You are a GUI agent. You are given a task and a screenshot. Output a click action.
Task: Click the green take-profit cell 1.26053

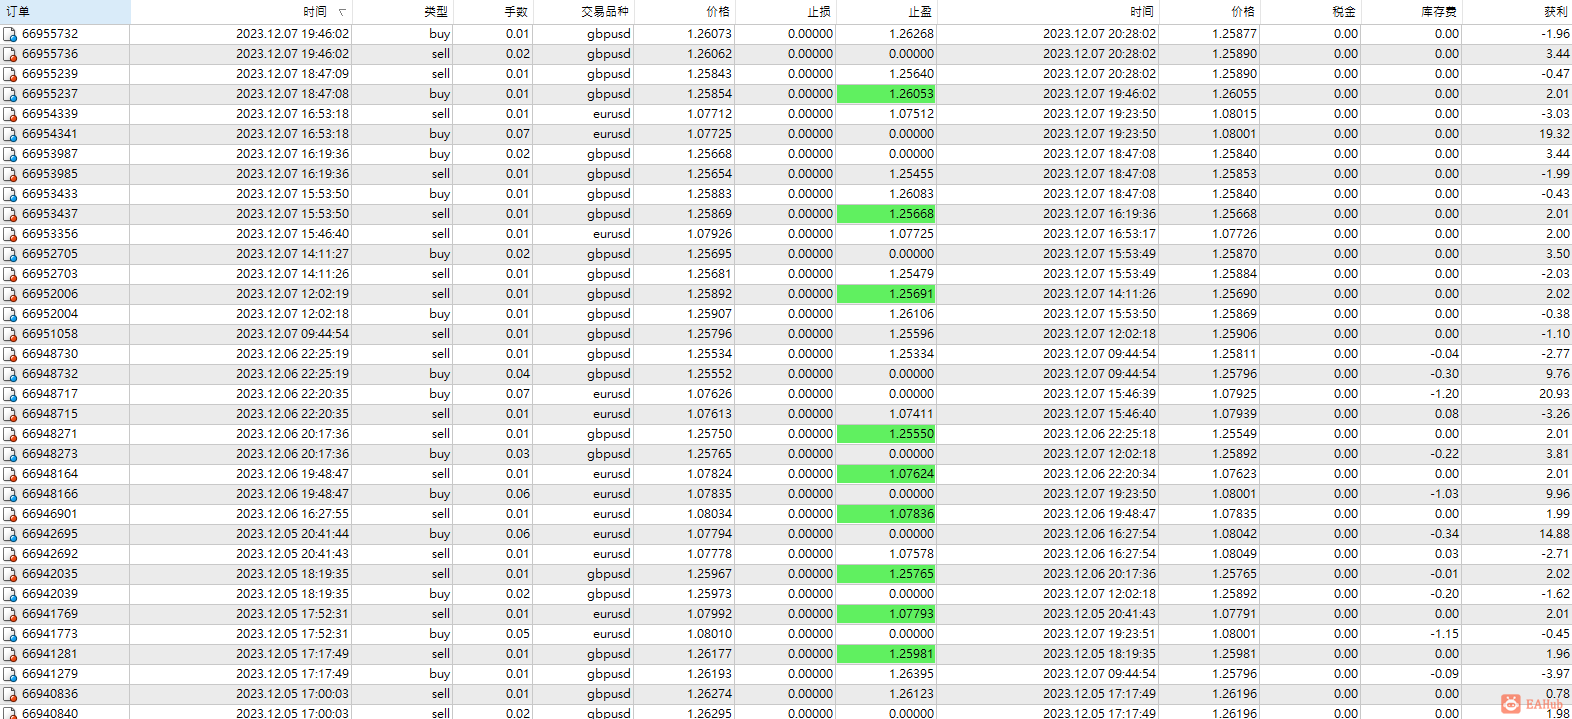(886, 94)
